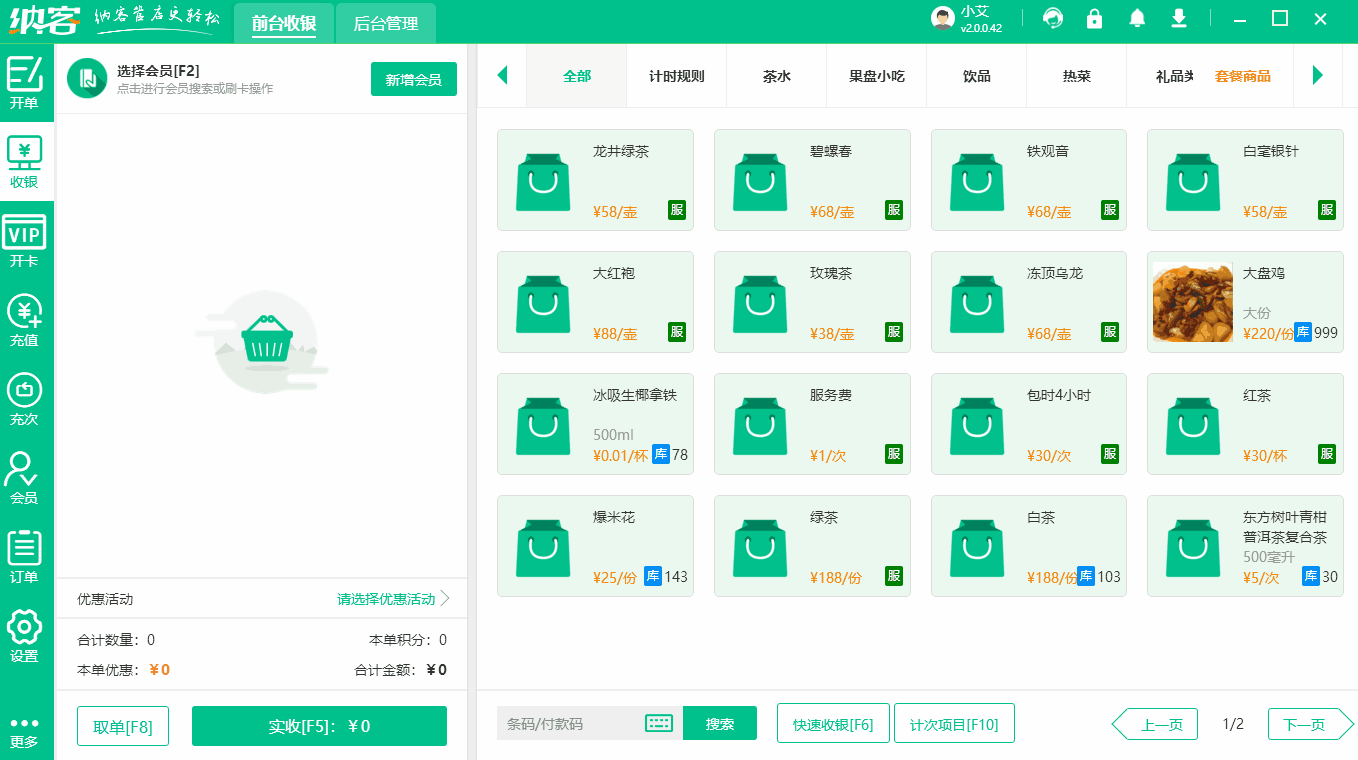Select the 果盘小吃 category tab
This screenshot has height=760, width=1358.
876,75
